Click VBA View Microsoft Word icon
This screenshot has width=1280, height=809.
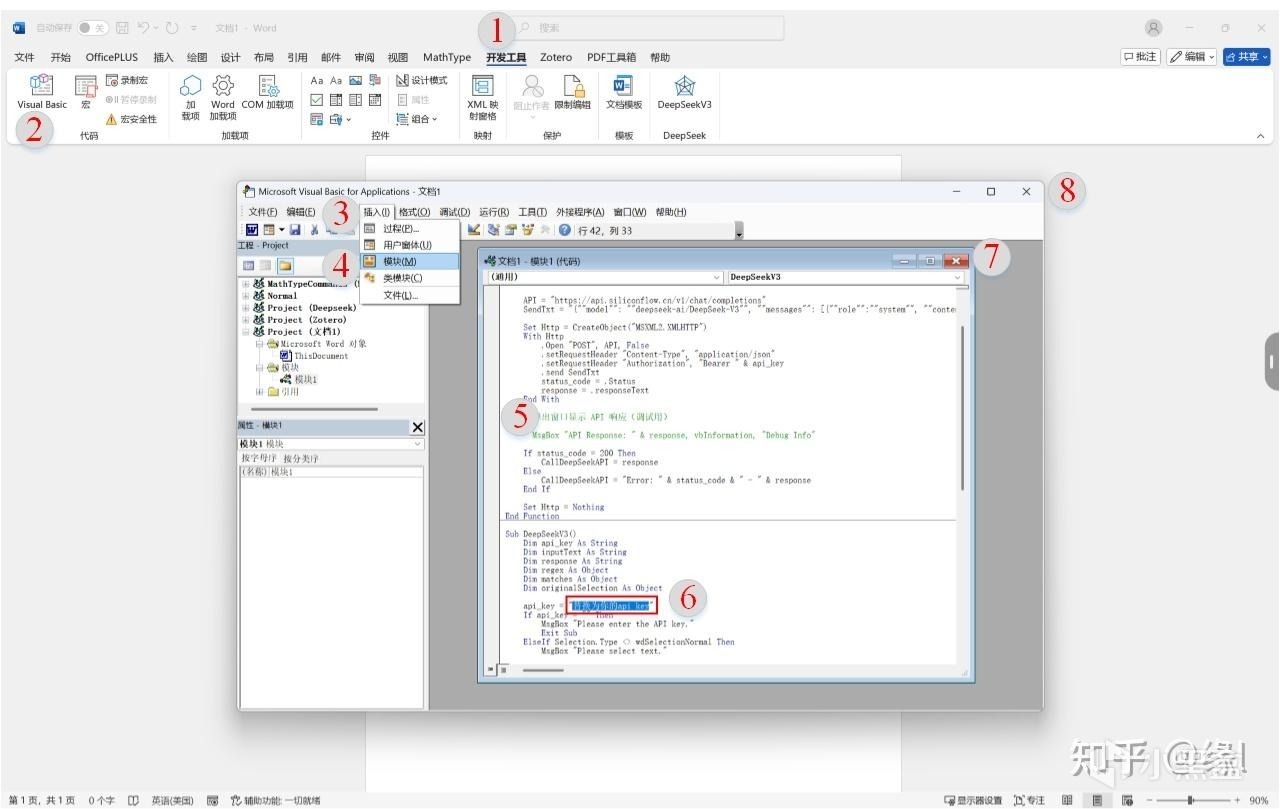252,230
